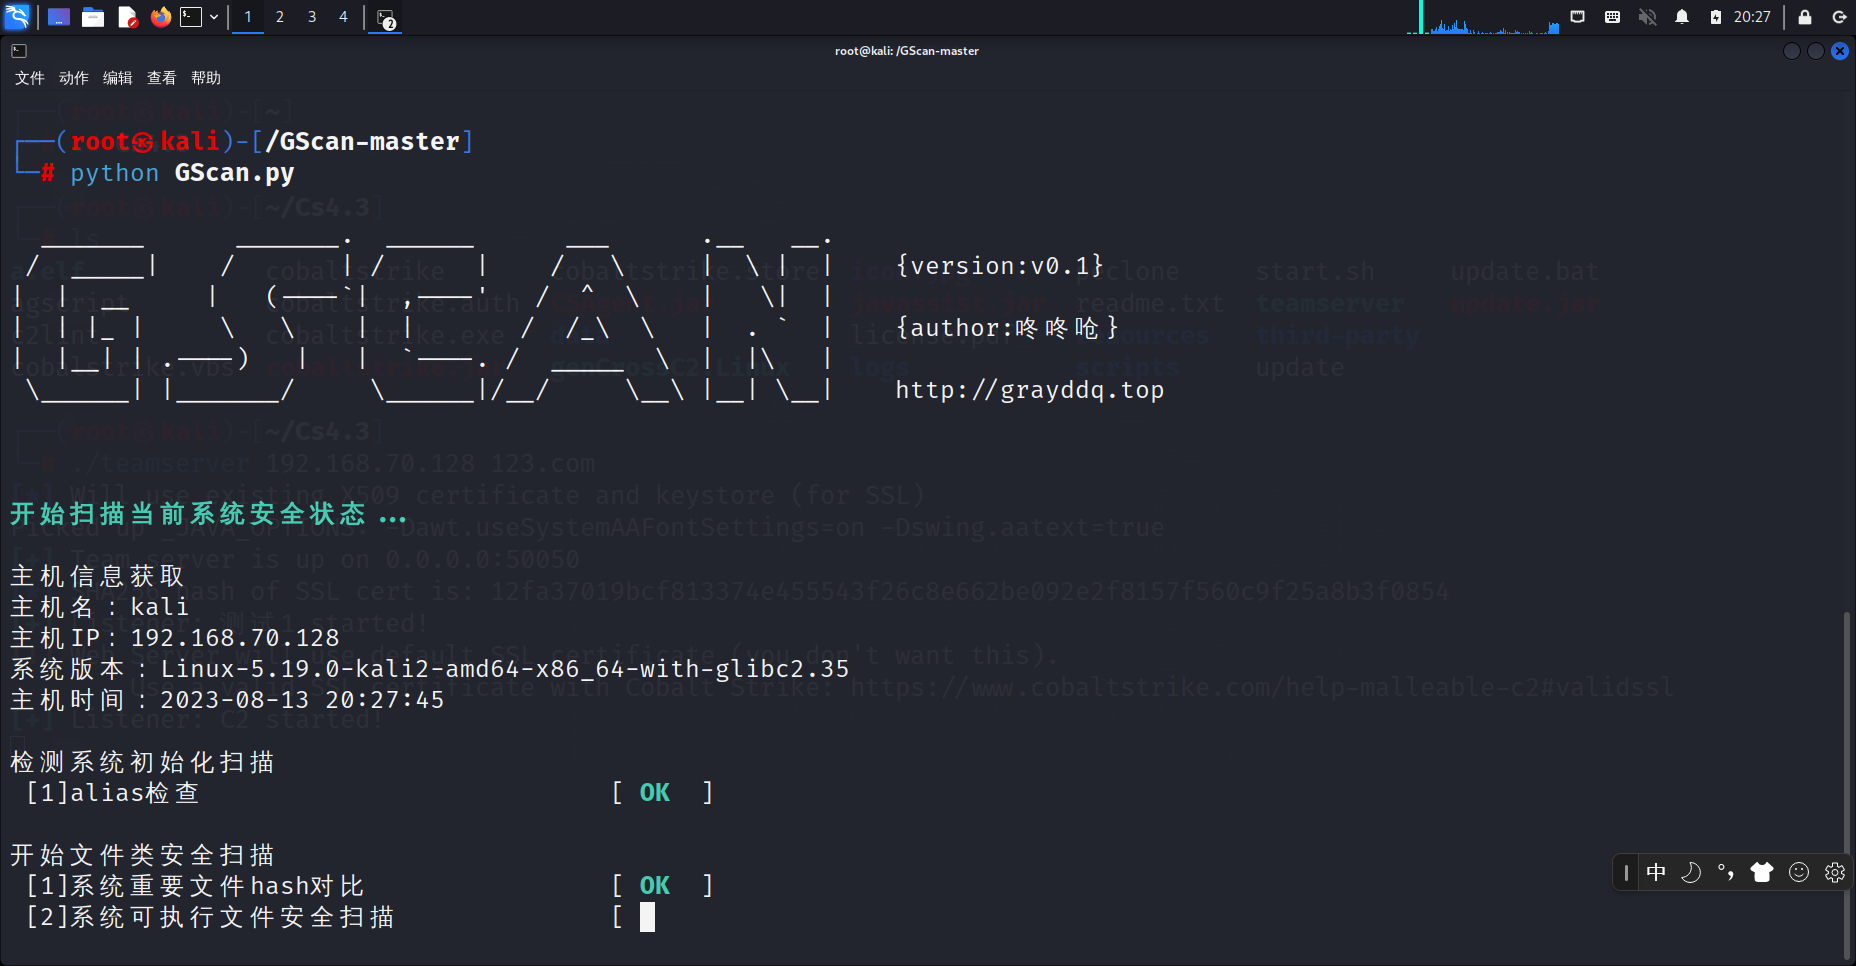Toggle full-width mode with the moon icon

click(1691, 872)
